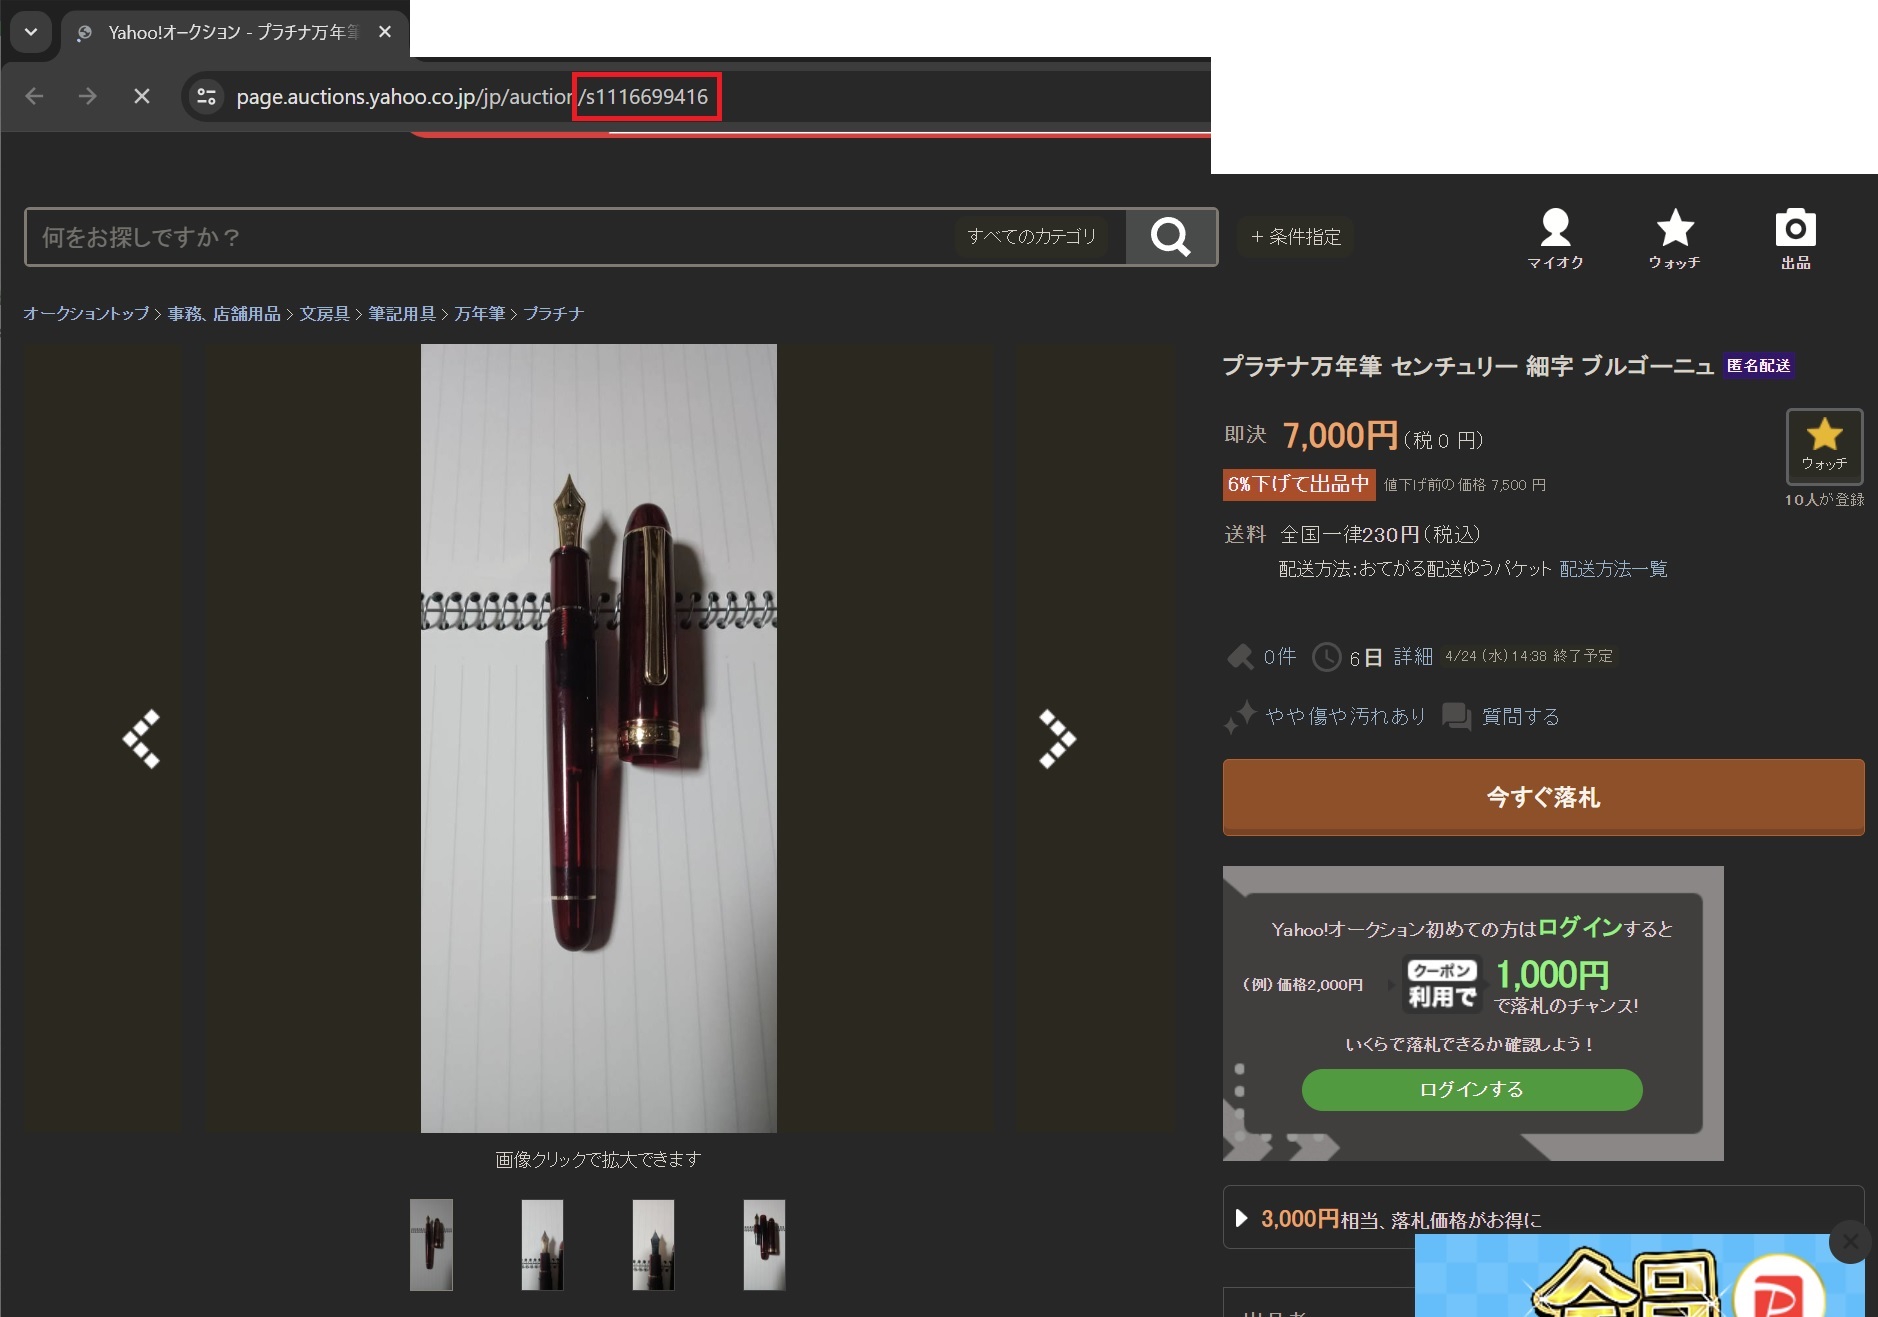
Task: Close the floating ad banner
Action: [1850, 1241]
